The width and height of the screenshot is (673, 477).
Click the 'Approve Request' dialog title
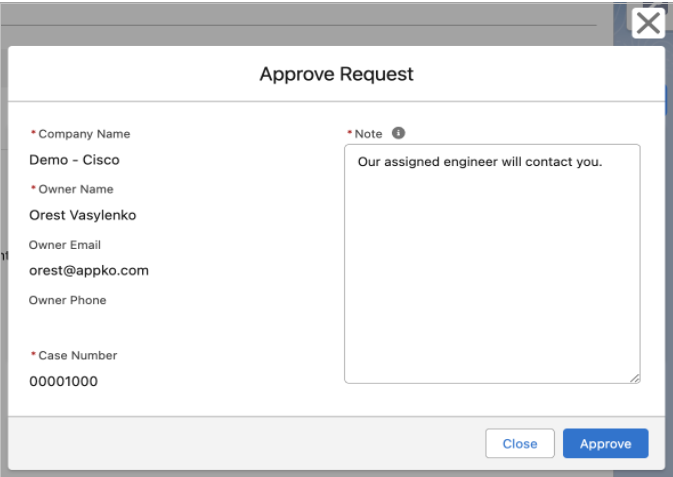(x=336, y=74)
